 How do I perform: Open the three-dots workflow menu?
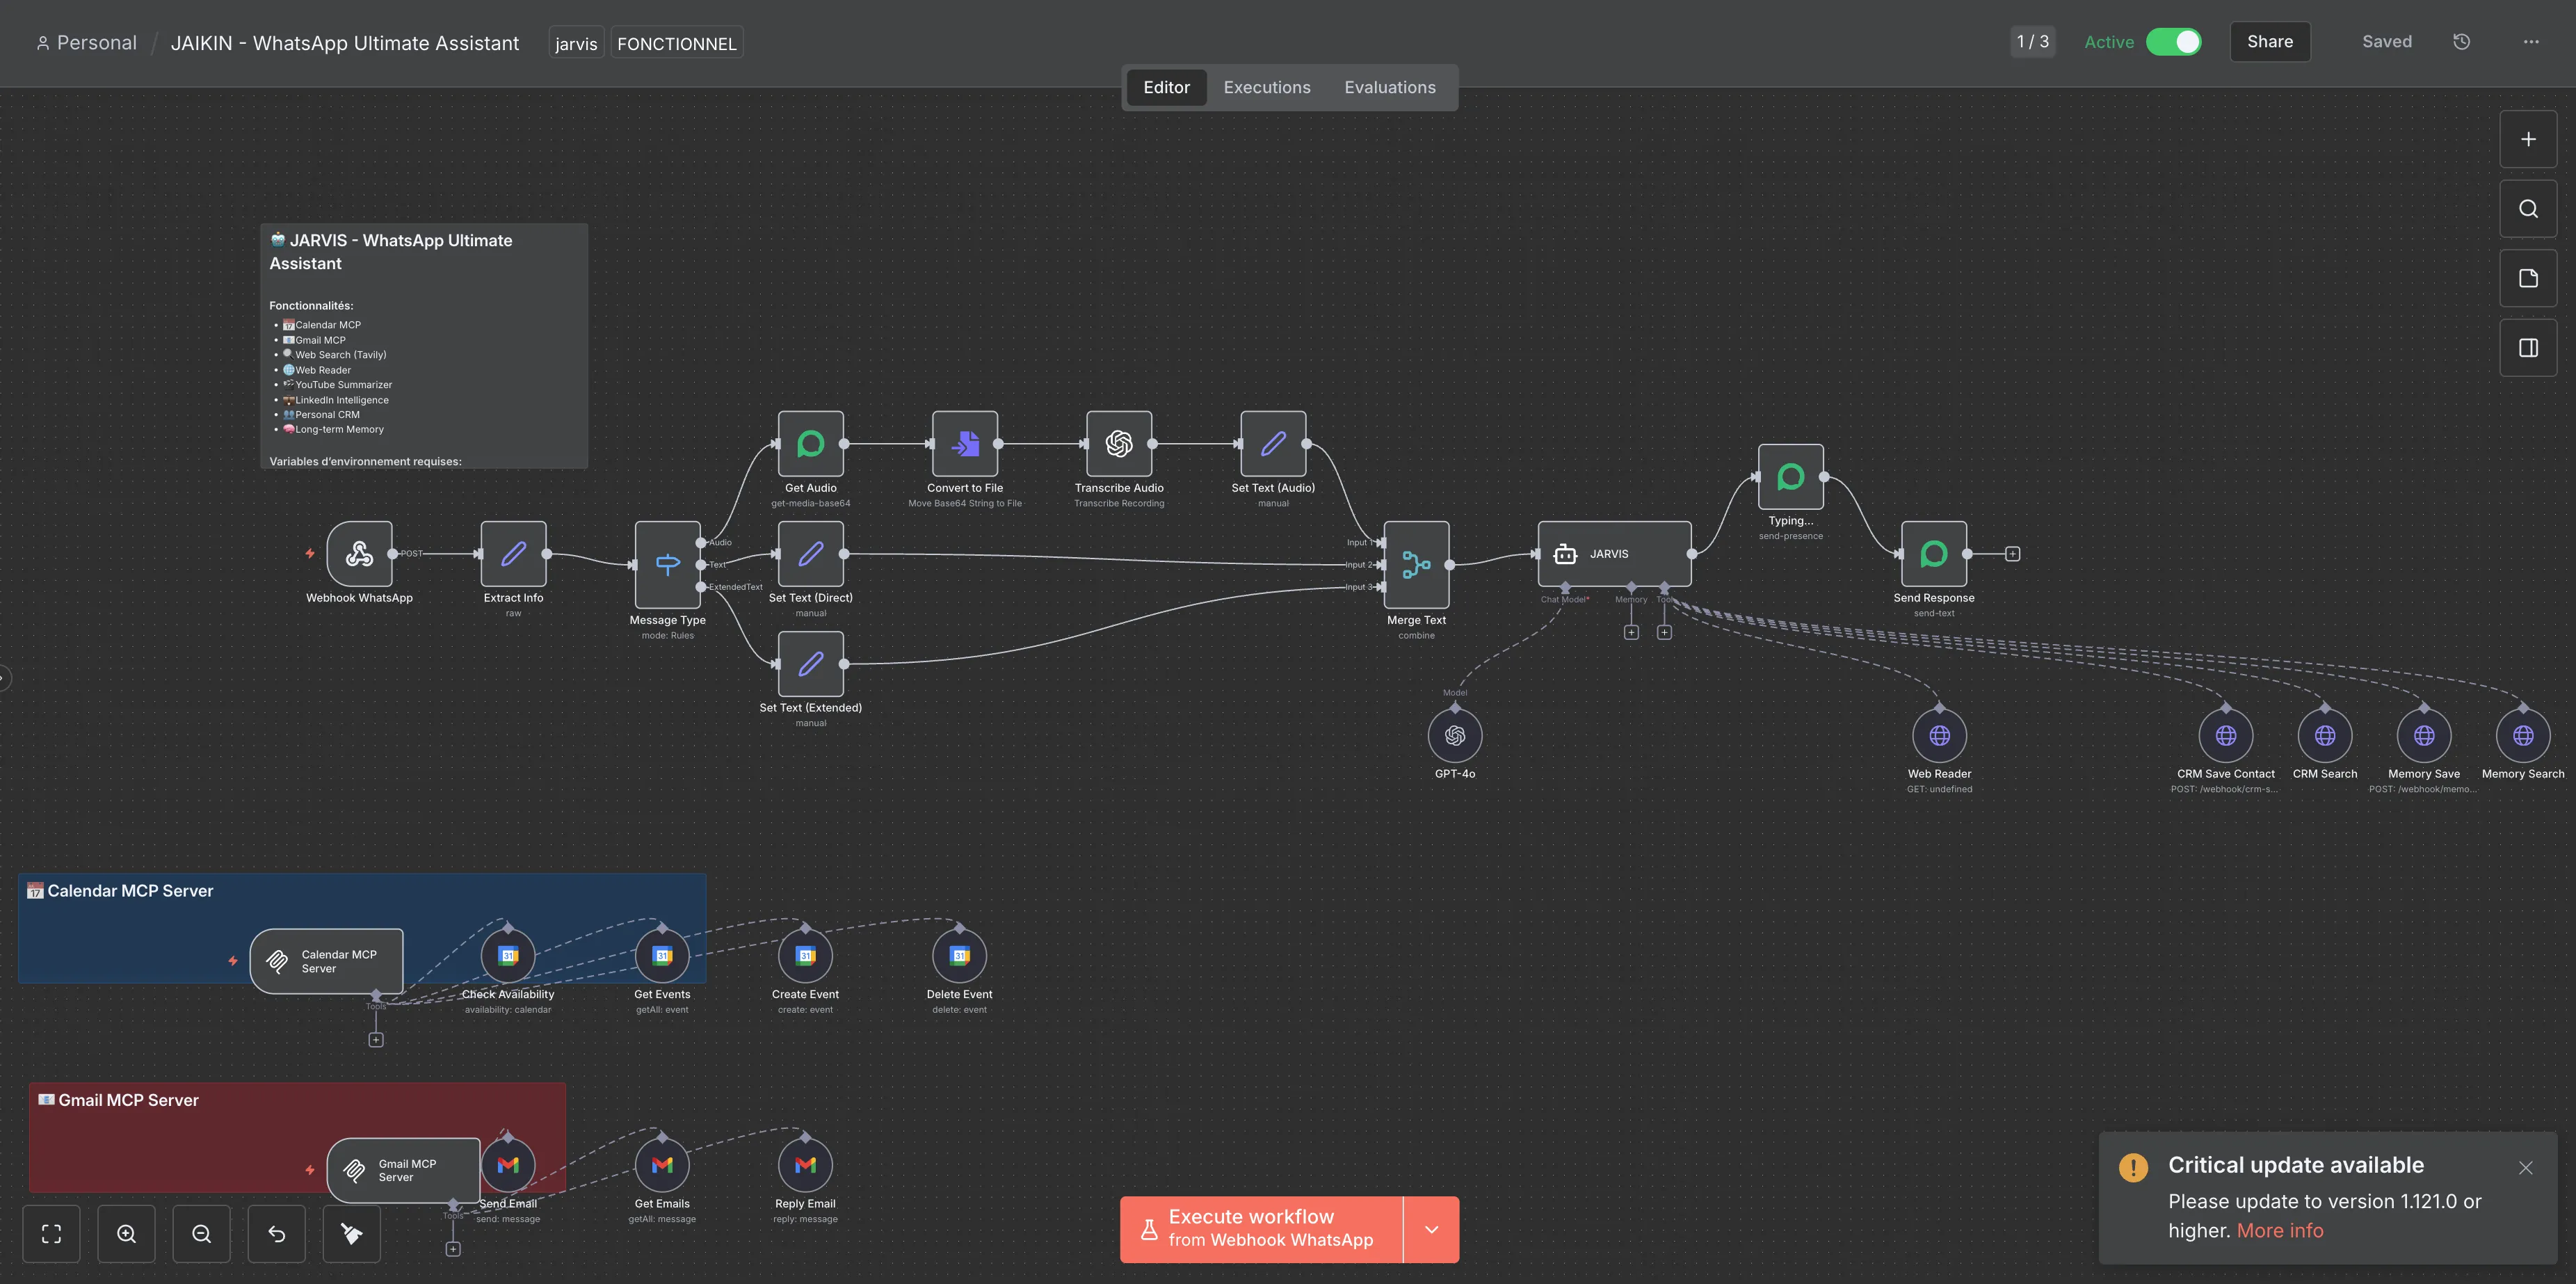pos(2530,42)
